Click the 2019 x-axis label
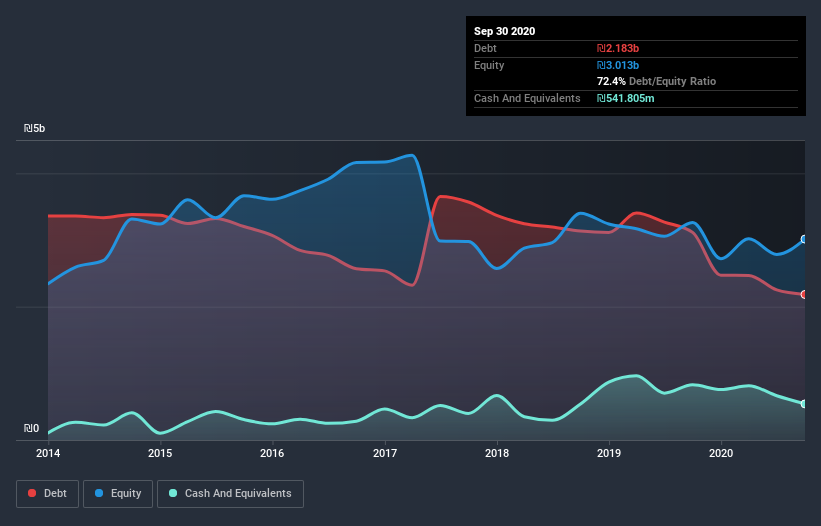 pos(609,453)
